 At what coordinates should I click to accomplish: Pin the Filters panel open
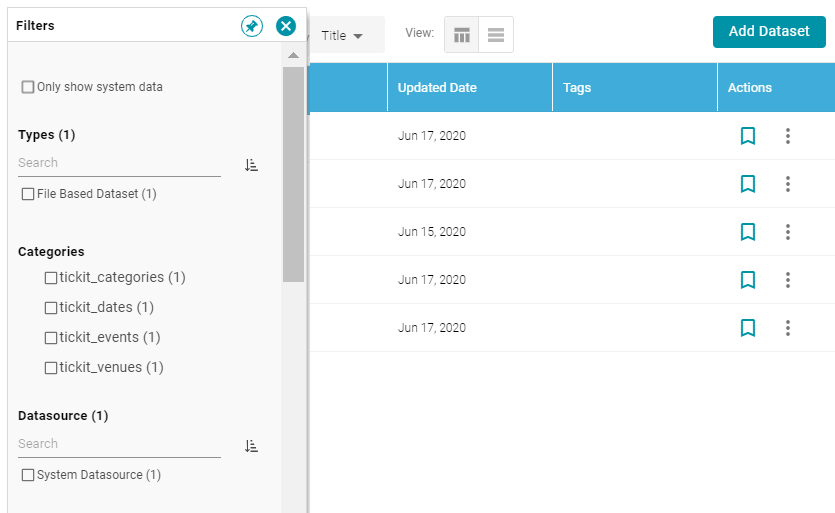[x=251, y=26]
